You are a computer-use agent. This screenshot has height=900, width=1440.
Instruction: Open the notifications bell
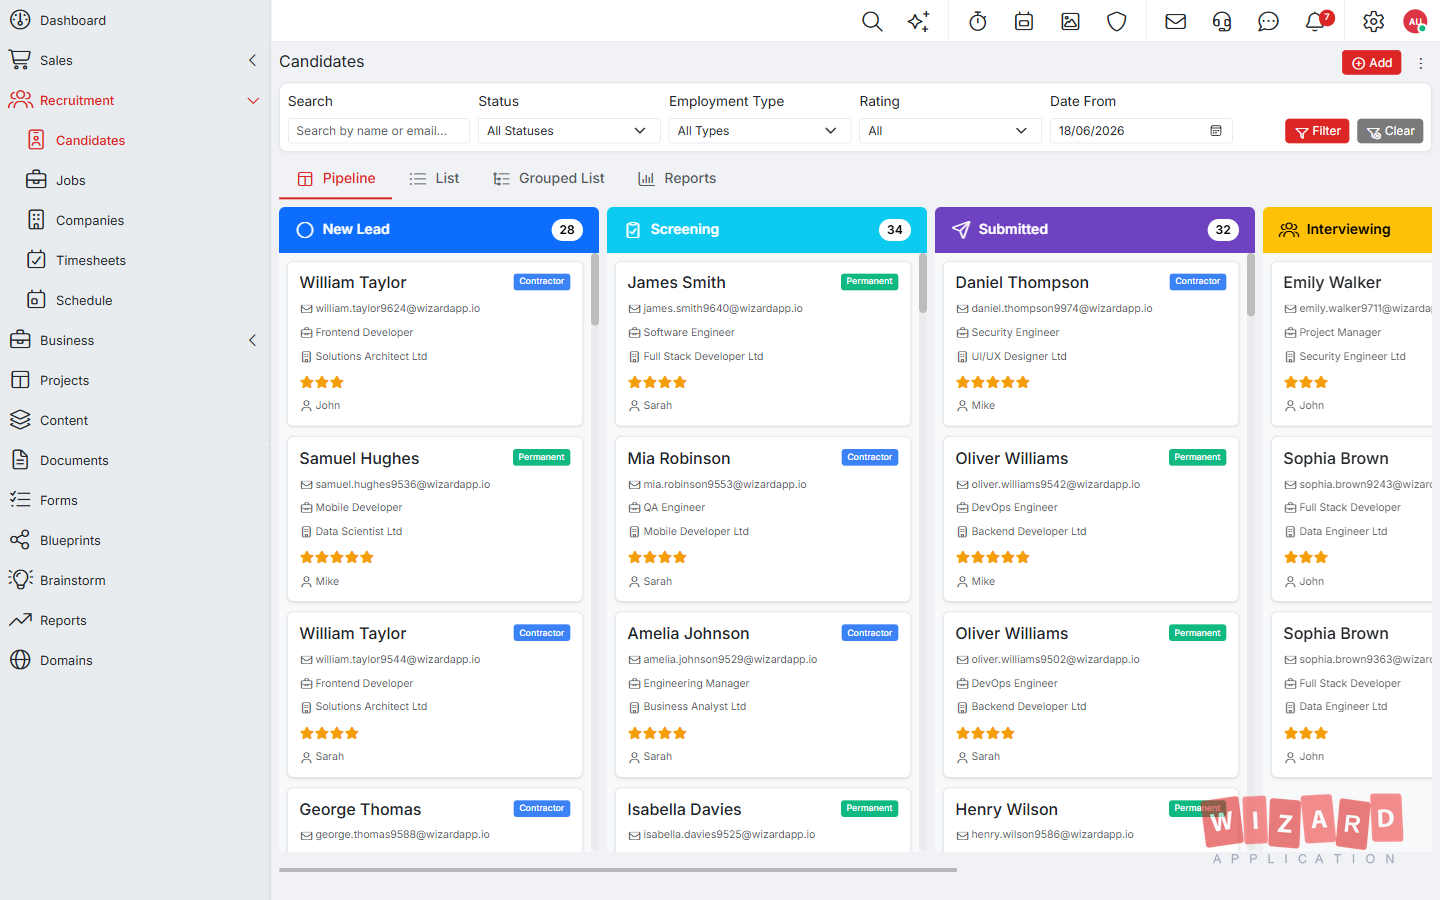pos(1316,21)
